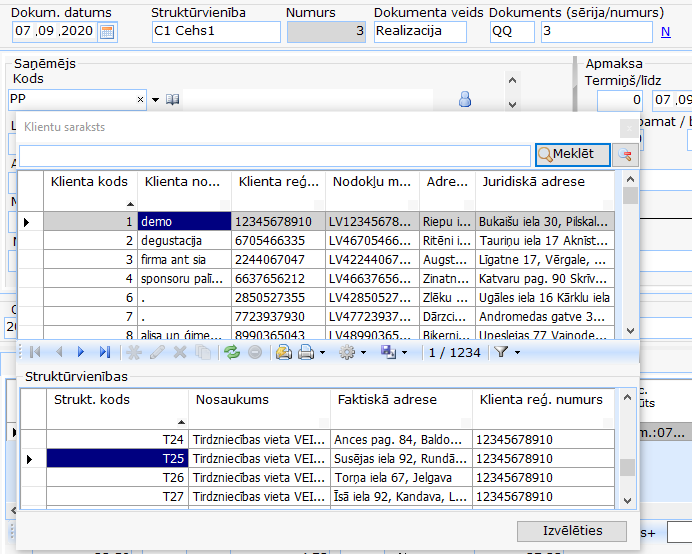Select registration number 6637656212
The height and width of the screenshot is (554, 692).
pyautogui.click(x=278, y=279)
